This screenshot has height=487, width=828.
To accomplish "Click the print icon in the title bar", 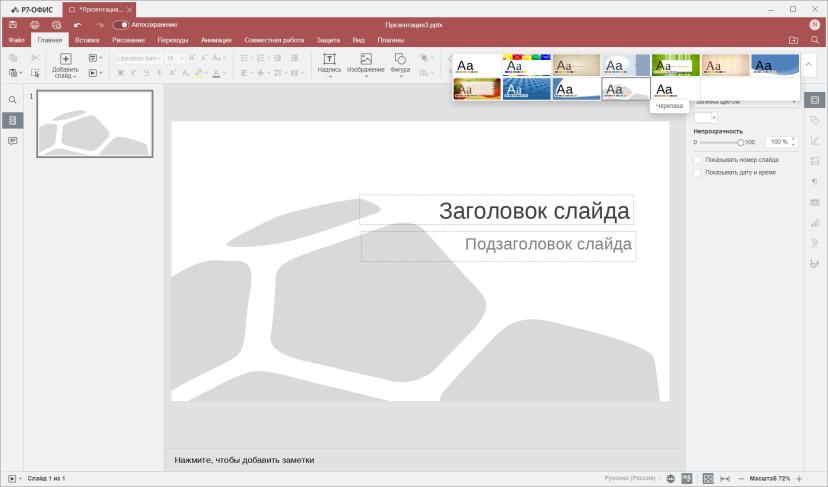I will [35, 25].
